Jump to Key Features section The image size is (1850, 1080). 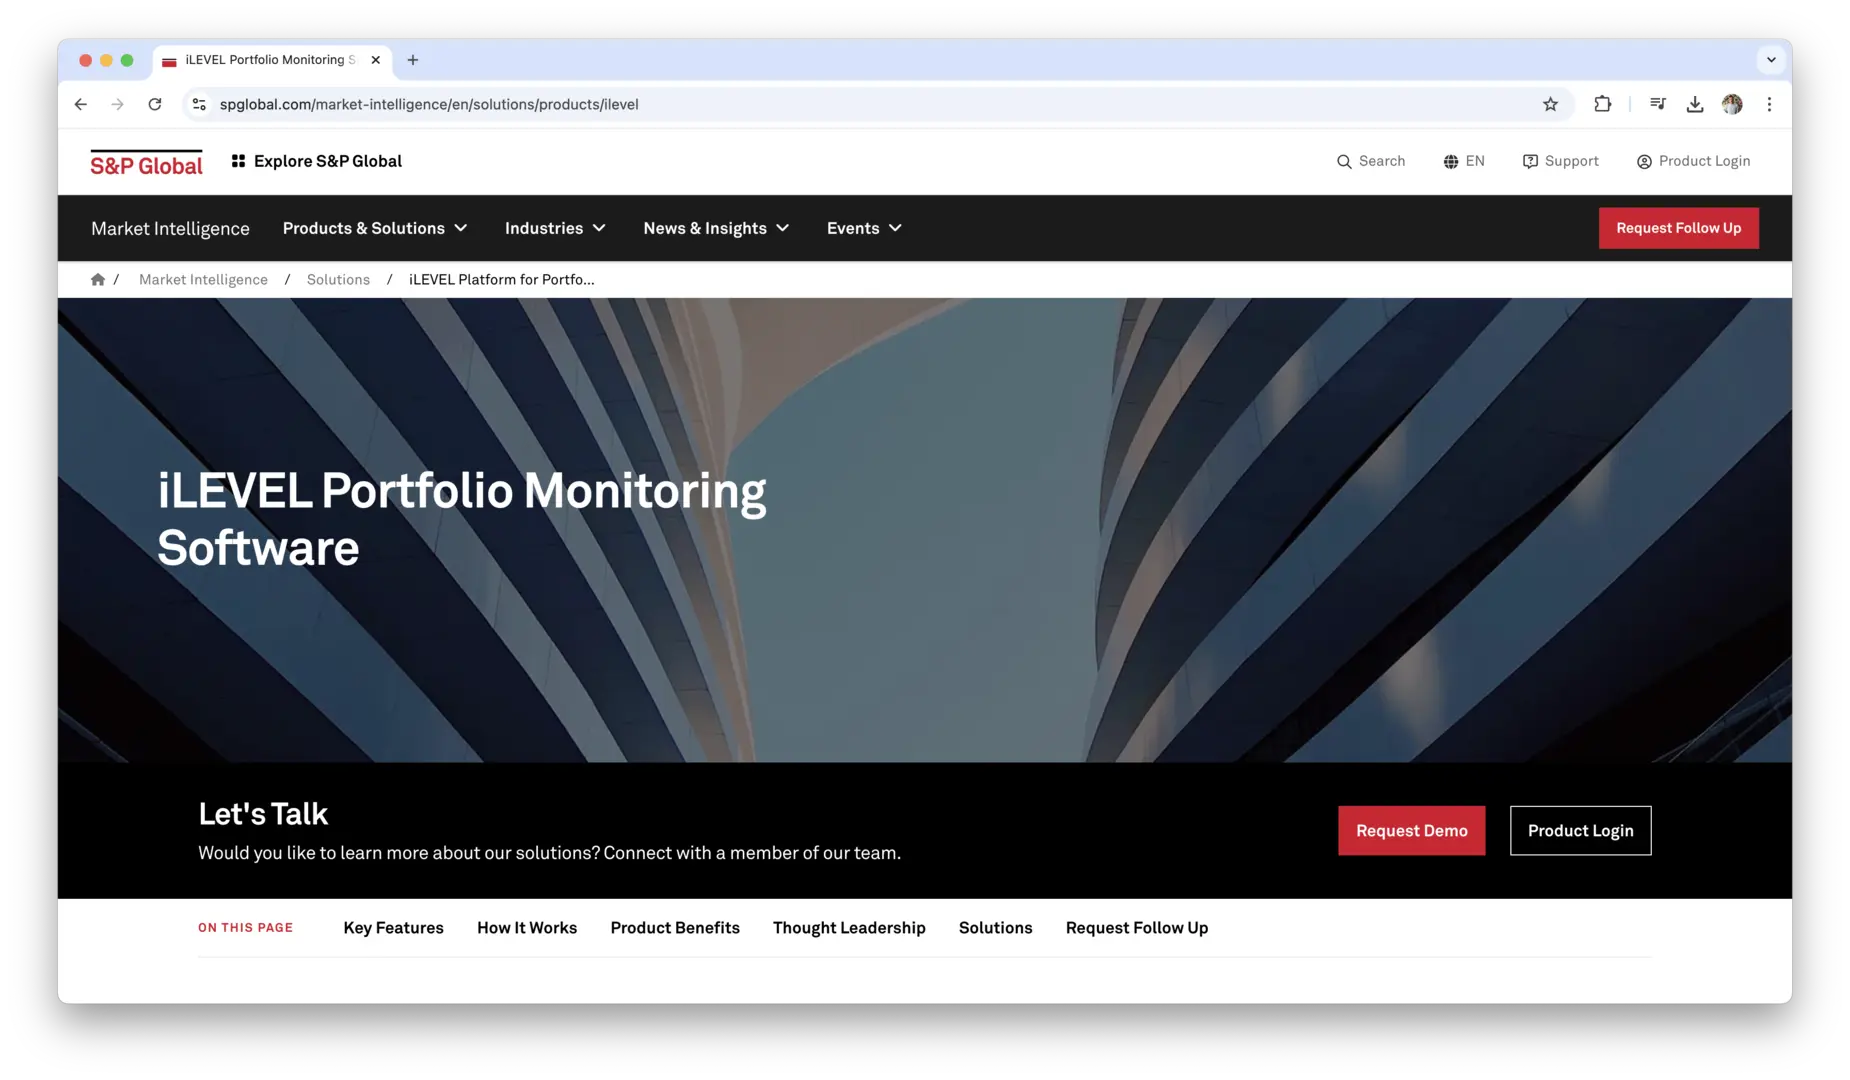393,928
